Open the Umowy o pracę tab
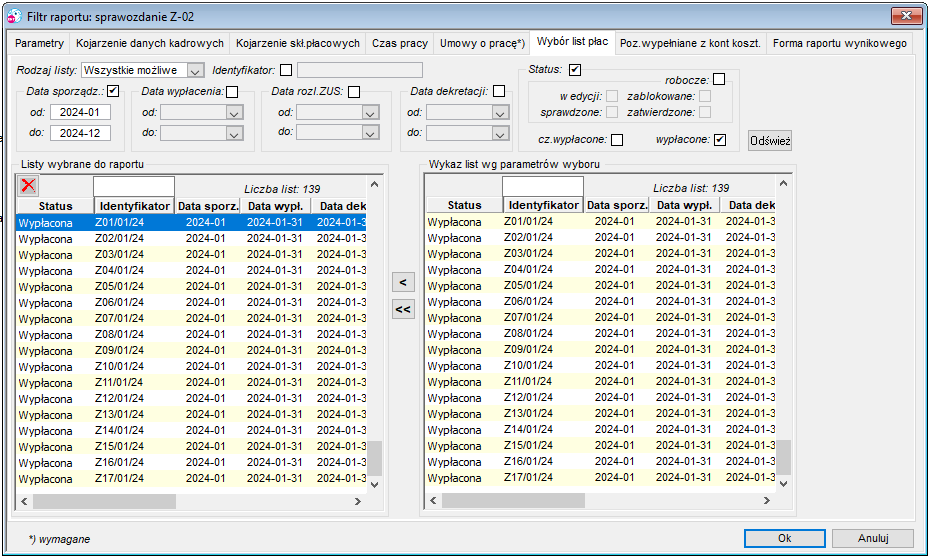 pyautogui.click(x=482, y=43)
